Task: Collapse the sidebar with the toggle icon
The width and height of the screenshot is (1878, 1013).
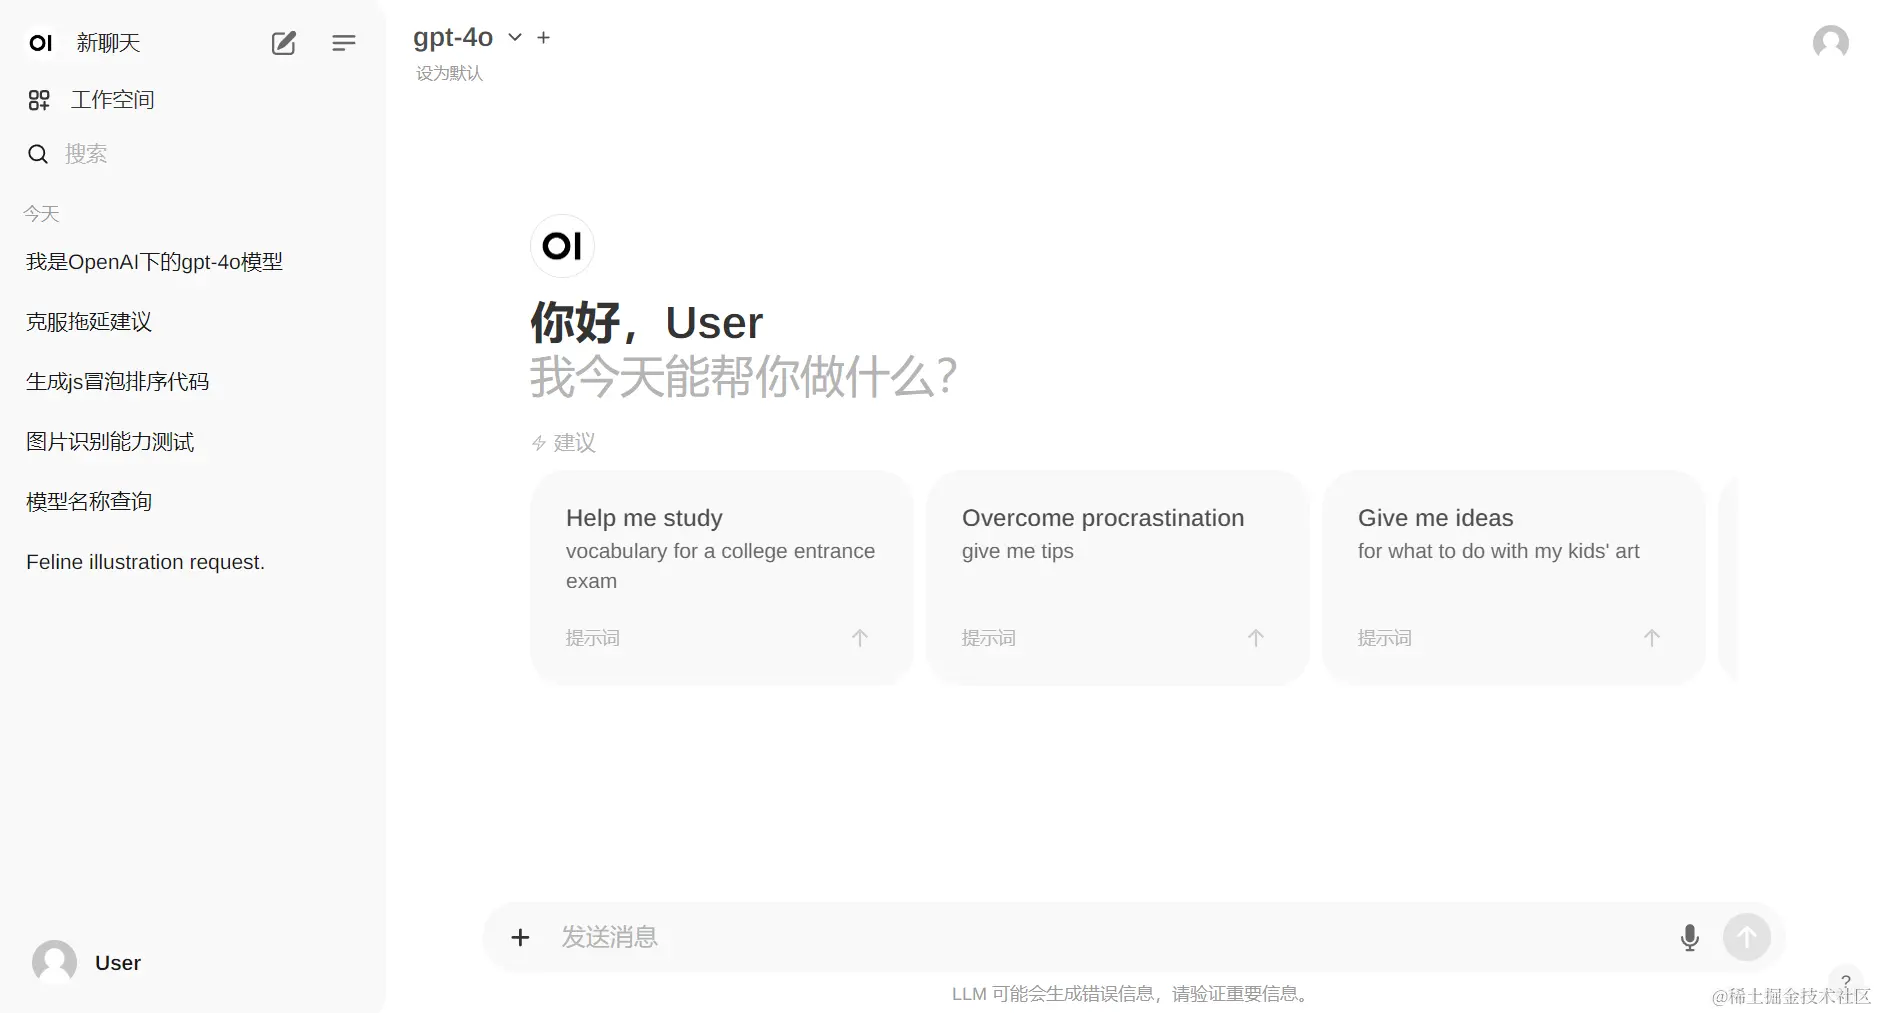Action: coord(343,43)
